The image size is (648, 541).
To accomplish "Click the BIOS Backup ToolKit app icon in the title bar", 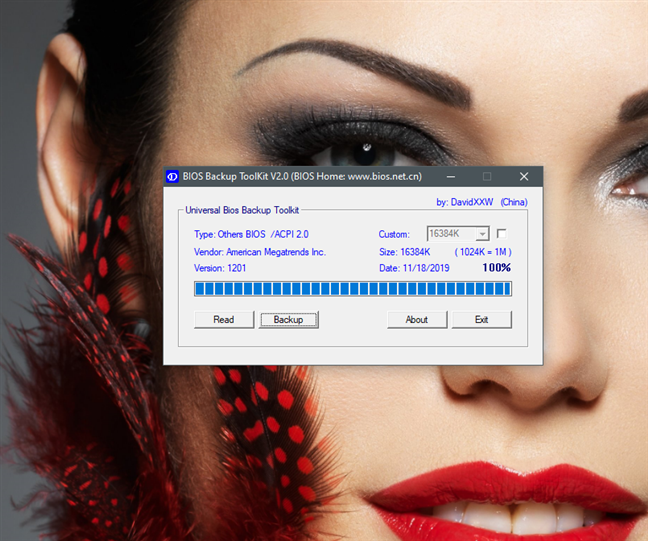I will [x=172, y=177].
